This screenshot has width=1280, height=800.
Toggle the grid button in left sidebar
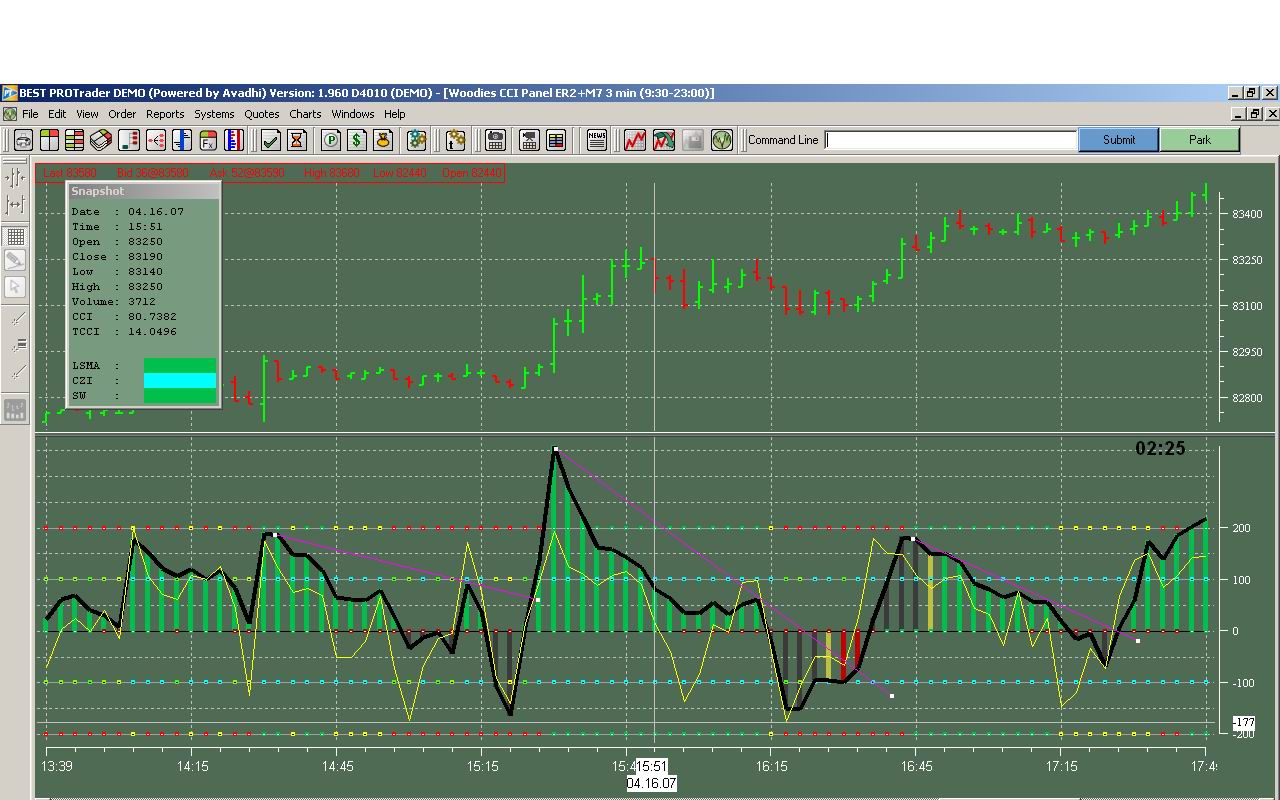(x=15, y=237)
